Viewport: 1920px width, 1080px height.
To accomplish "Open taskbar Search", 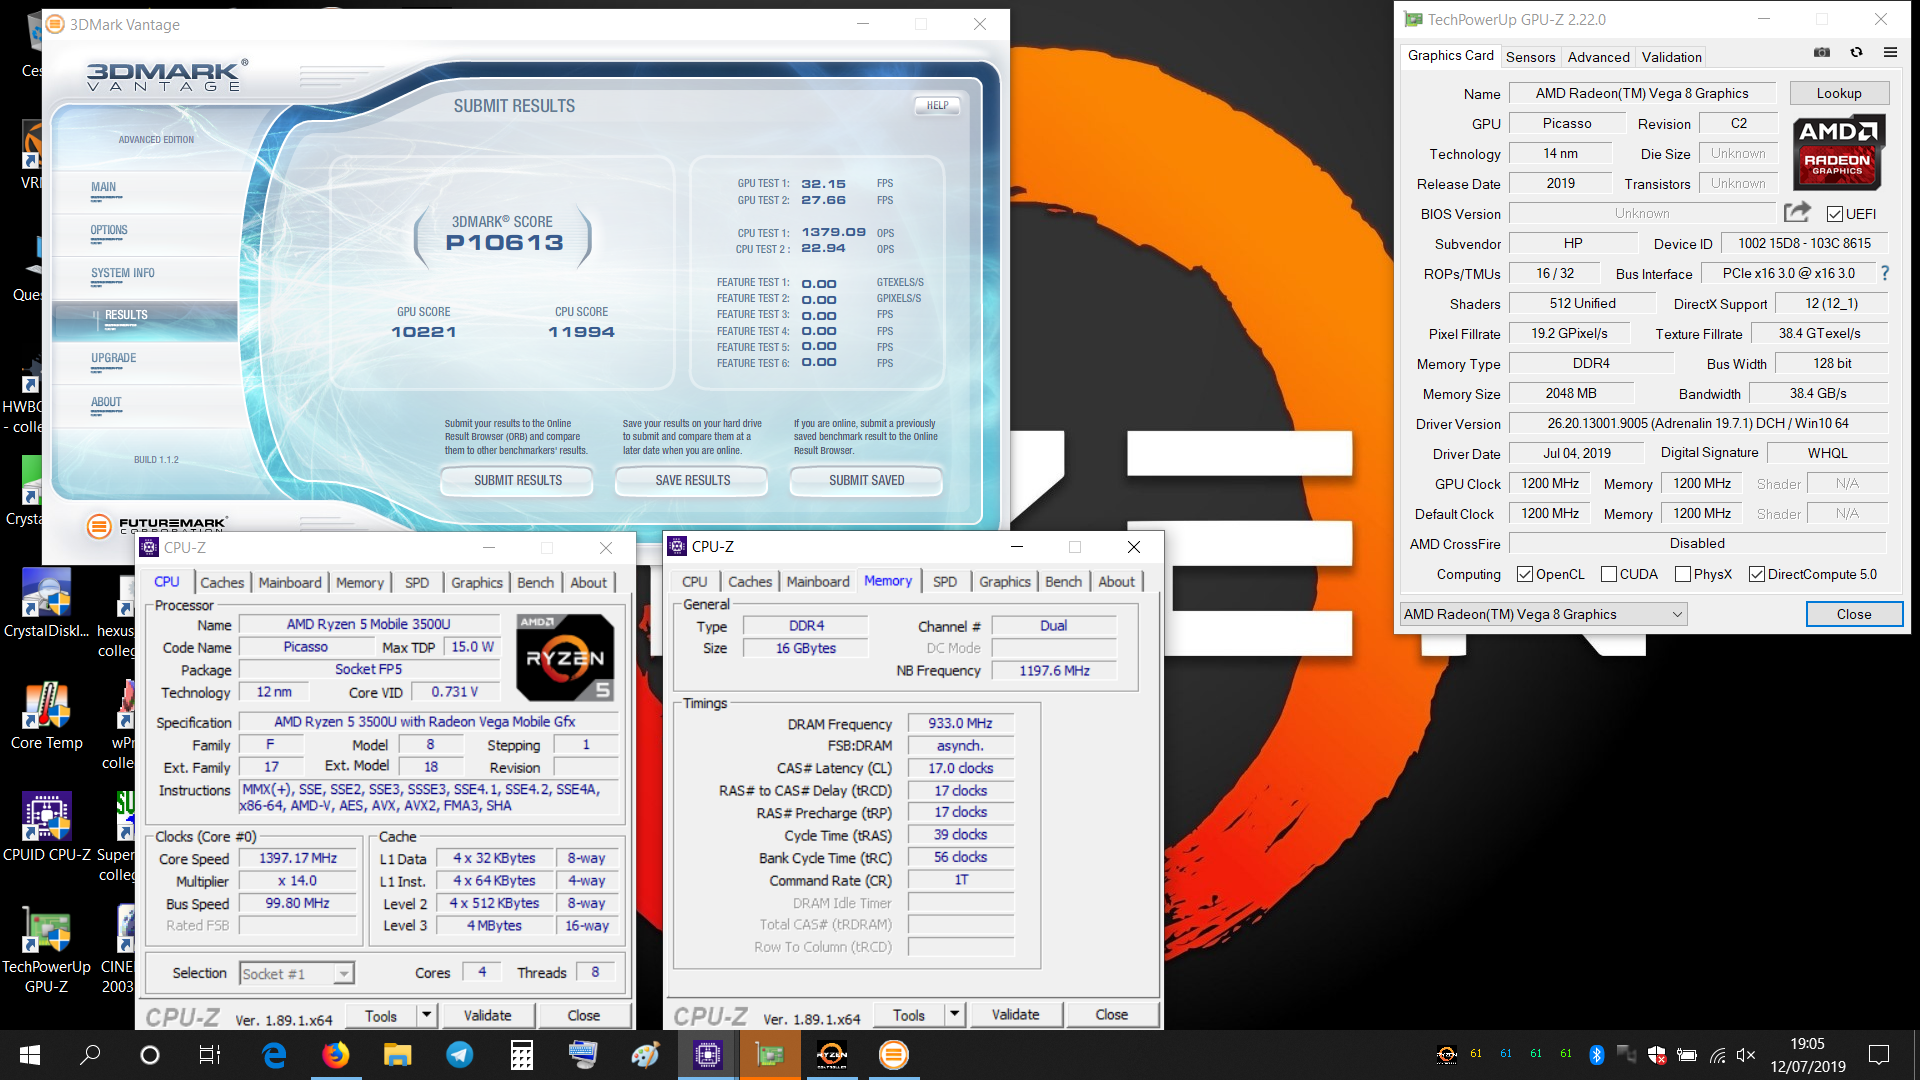I will pos(90,1055).
